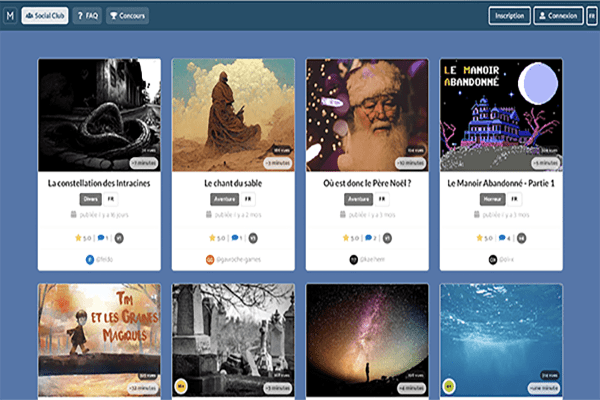The width and height of the screenshot is (600, 400).
Task: Click title La constellation des Intracines
Action: click(x=99, y=183)
